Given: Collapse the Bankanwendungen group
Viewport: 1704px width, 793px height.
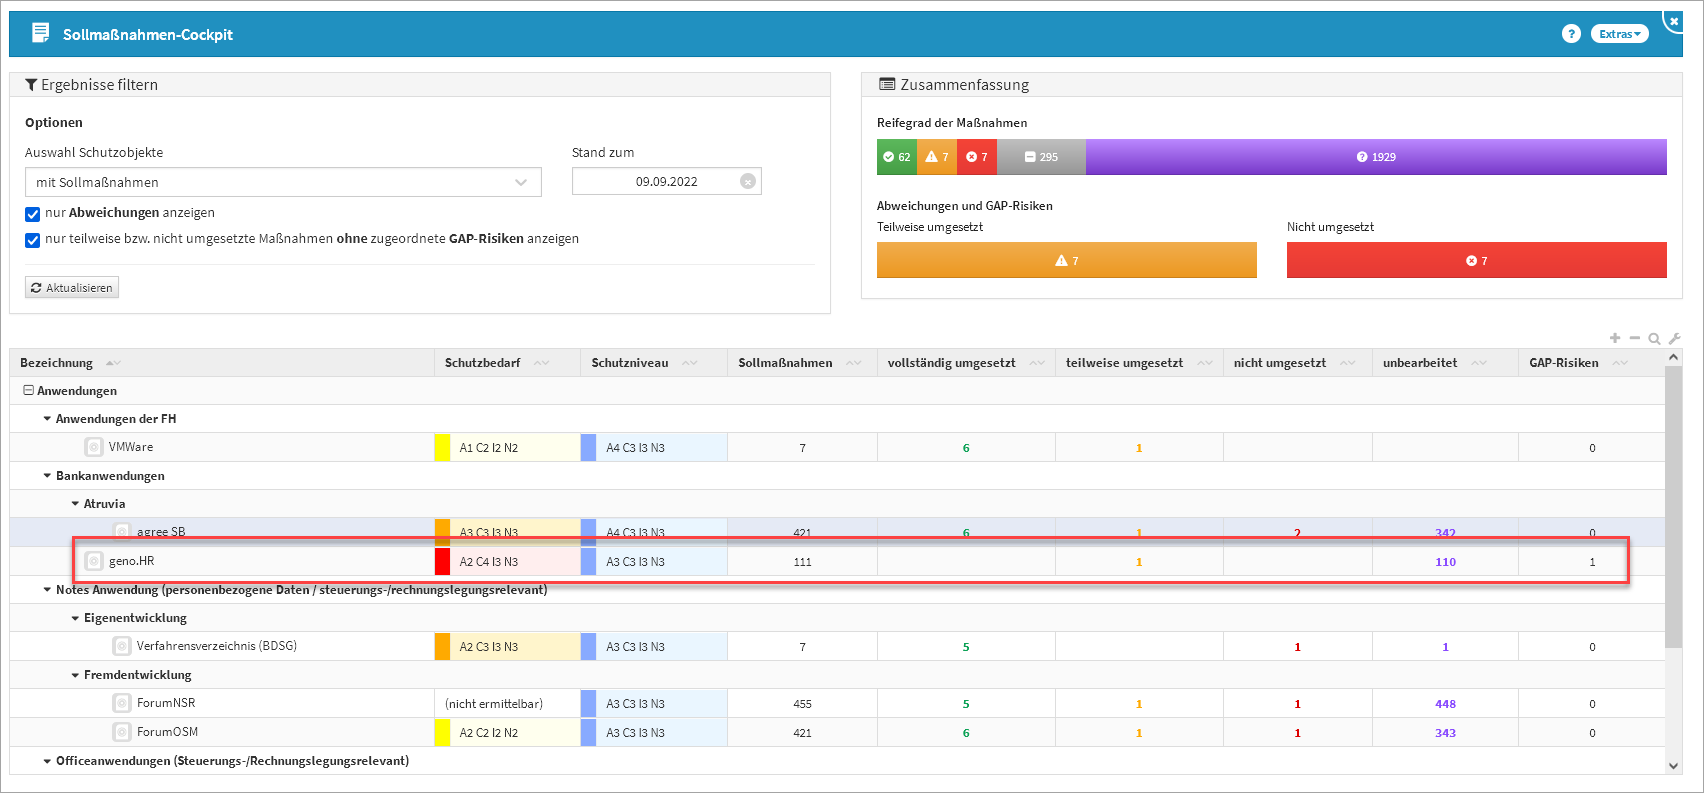Looking at the screenshot, I should 47,476.
